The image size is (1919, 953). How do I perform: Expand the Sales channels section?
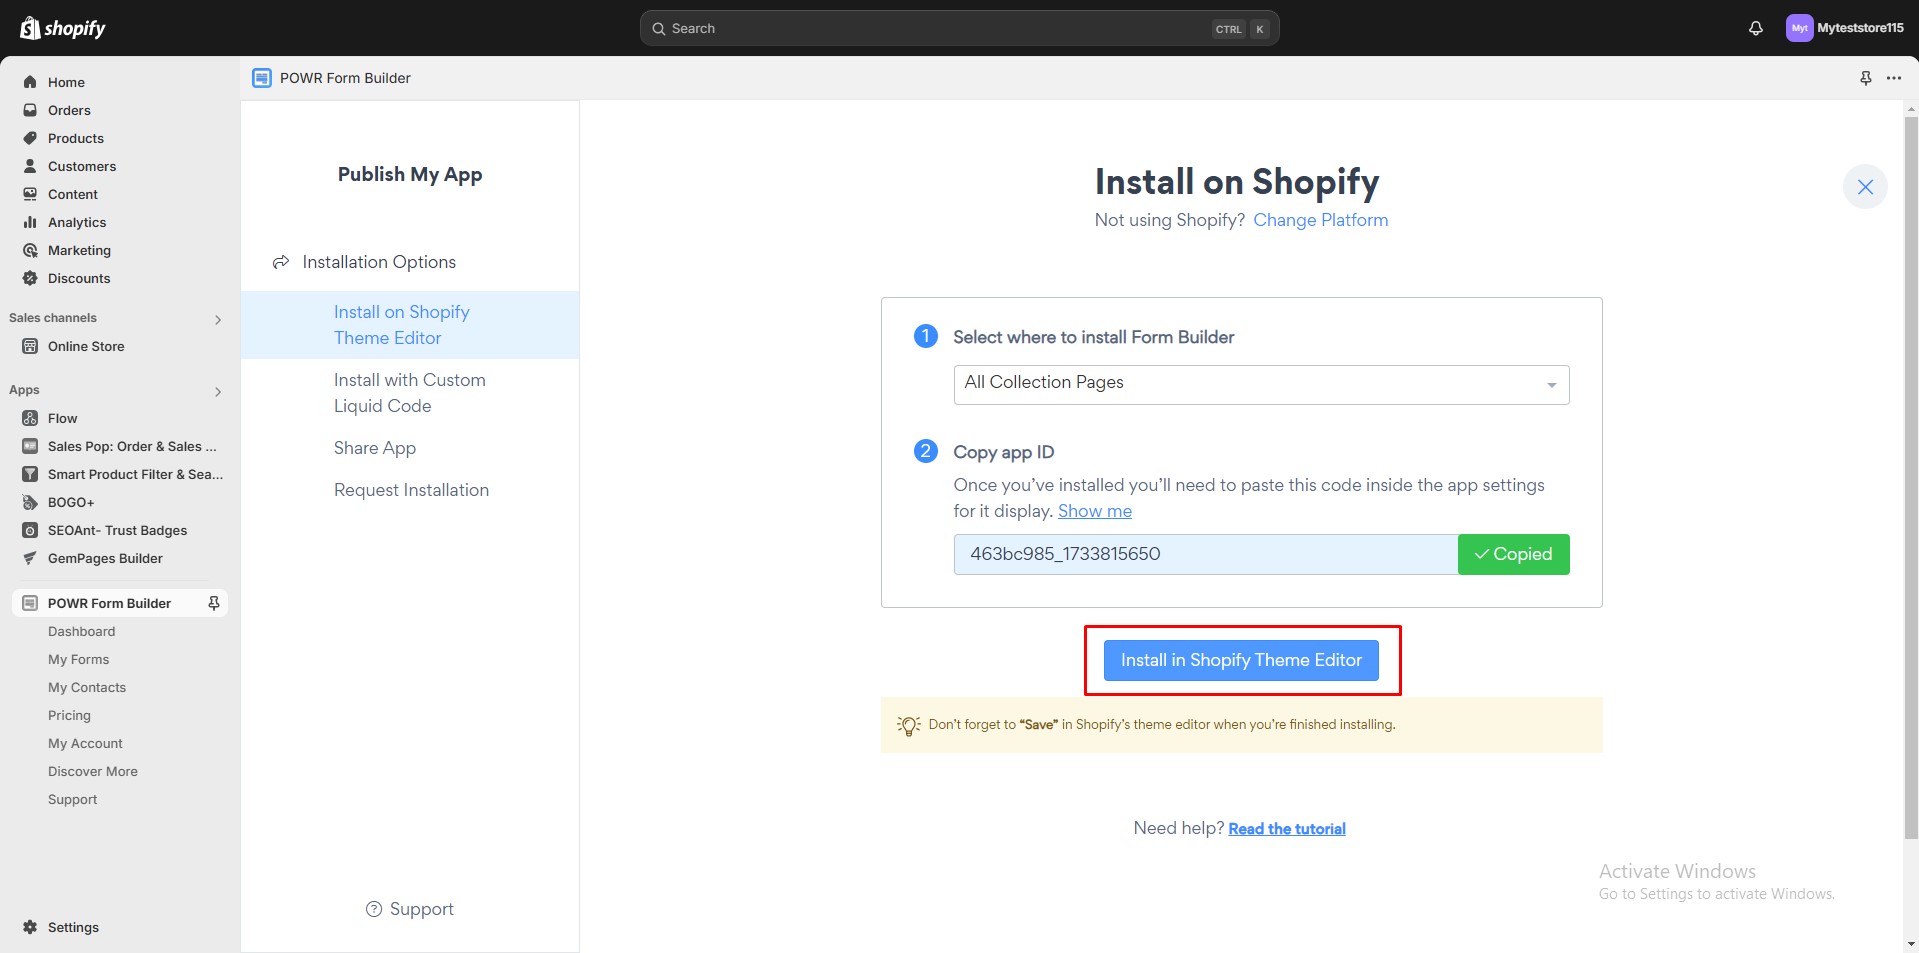click(x=218, y=319)
